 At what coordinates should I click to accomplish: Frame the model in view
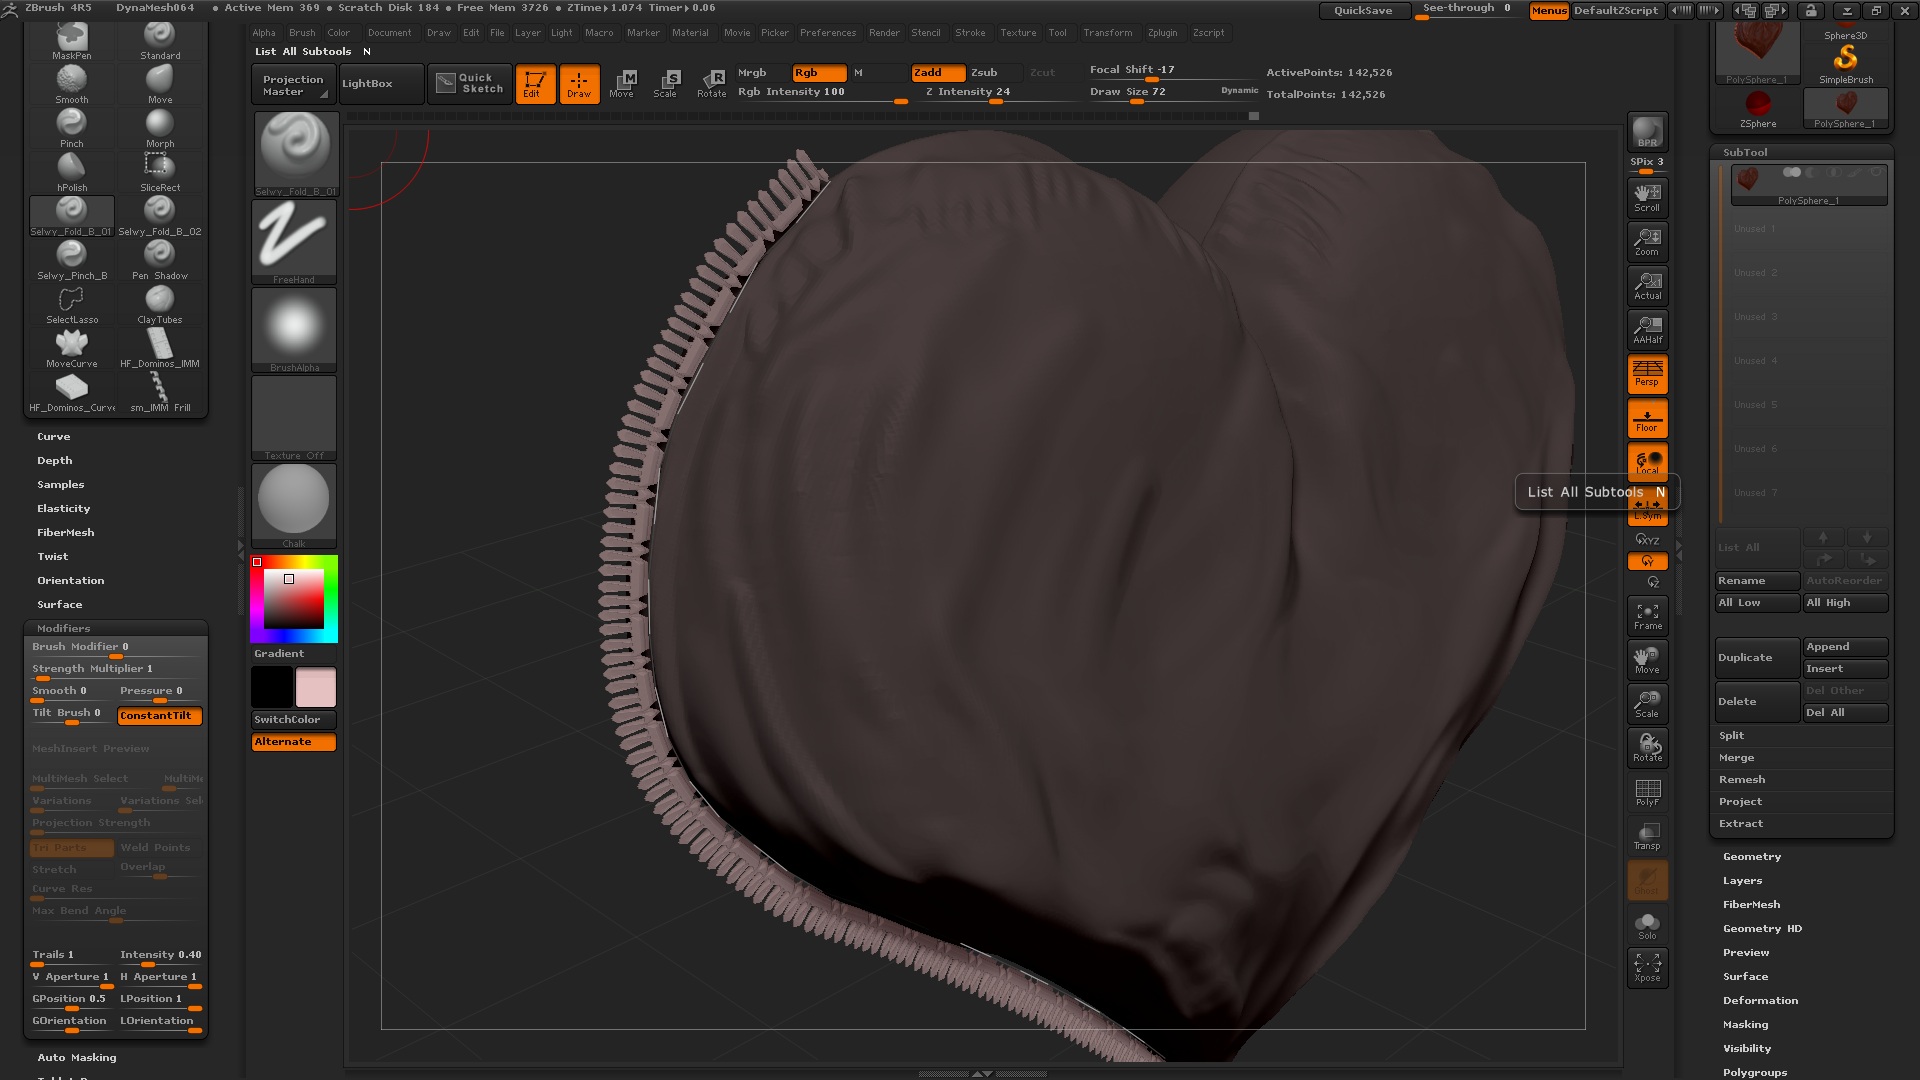pos(1647,616)
